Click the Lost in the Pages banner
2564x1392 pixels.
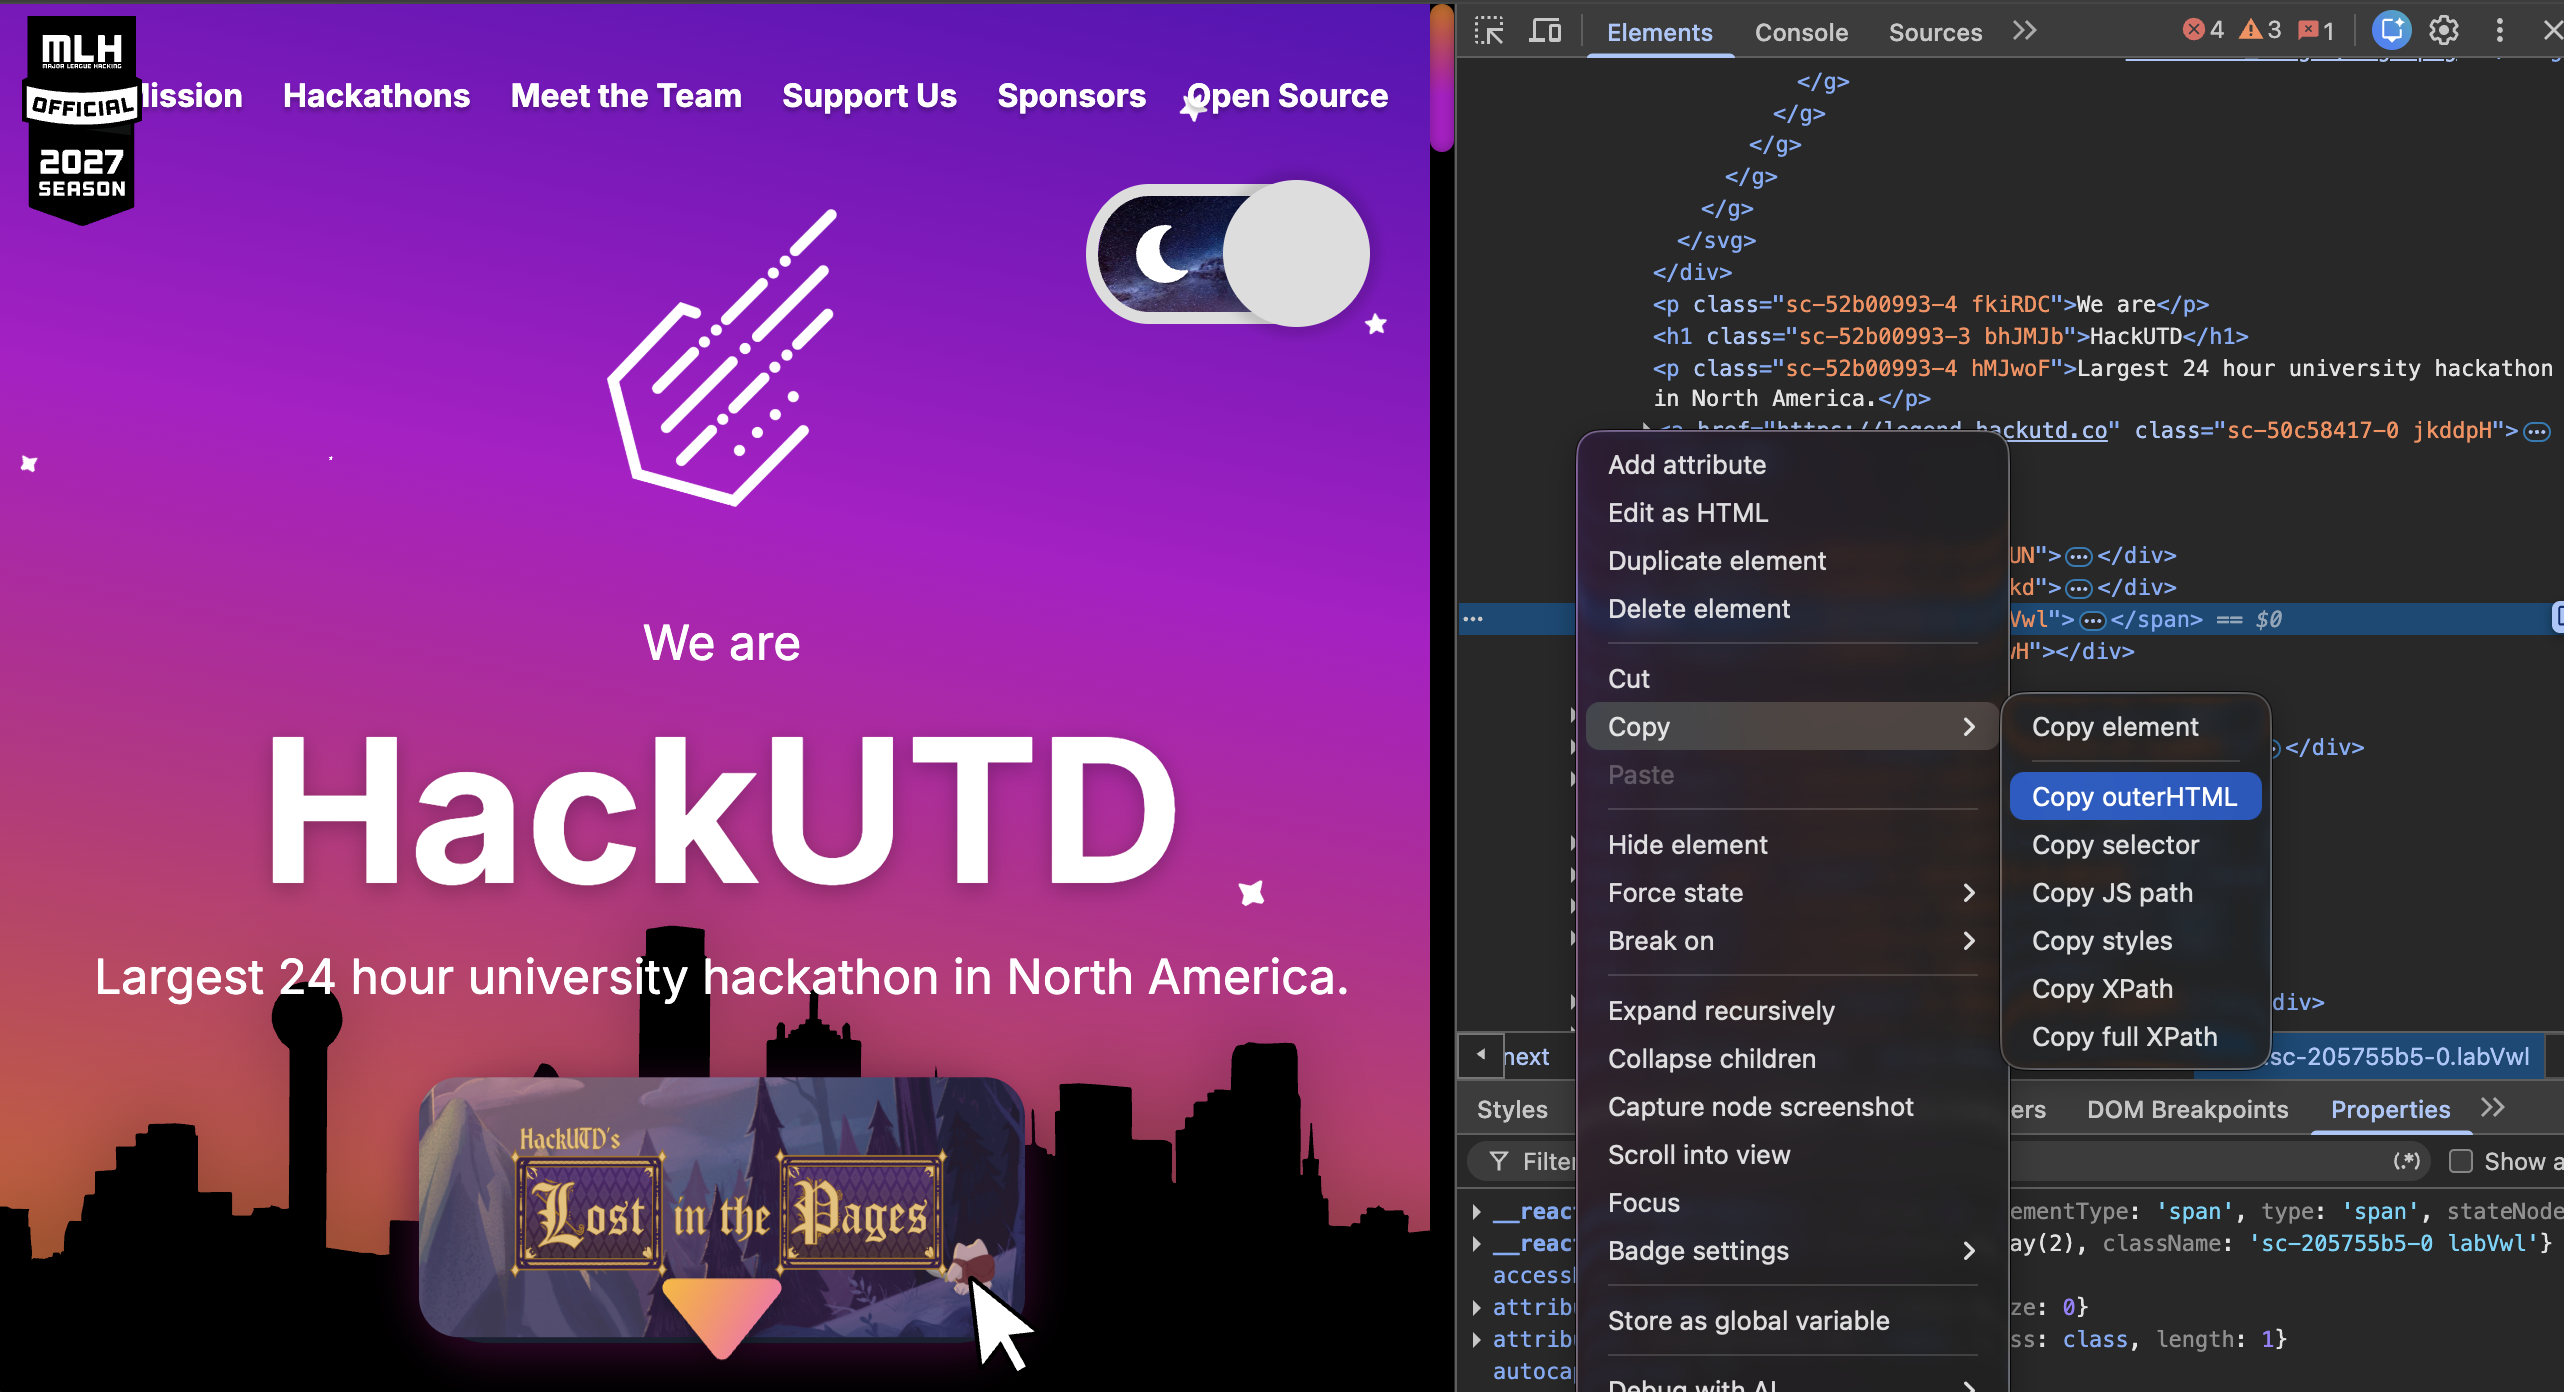[x=722, y=1206]
